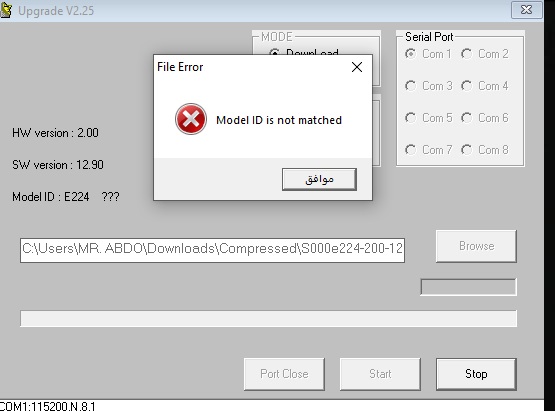Select the Download mode radio button
Image resolution: width=555 pixels, height=411 pixels.
(274, 52)
